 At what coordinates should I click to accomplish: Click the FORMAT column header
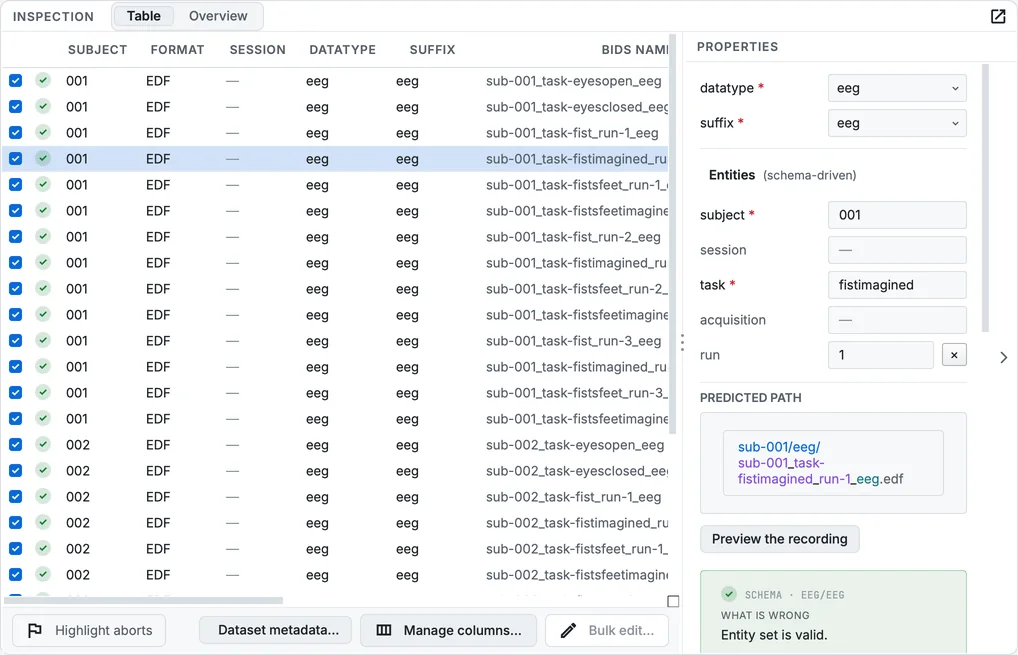[x=177, y=50]
